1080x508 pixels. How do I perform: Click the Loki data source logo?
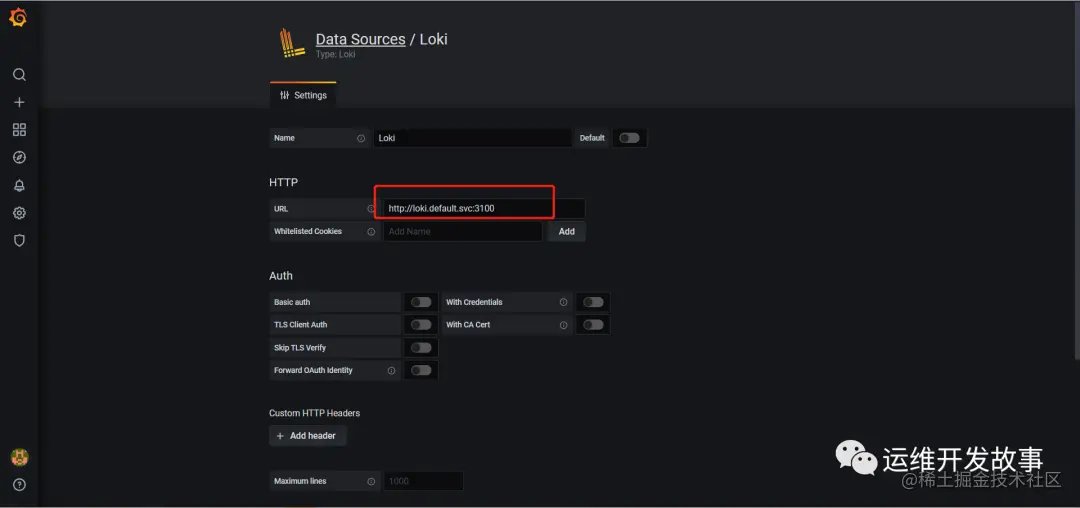292,42
